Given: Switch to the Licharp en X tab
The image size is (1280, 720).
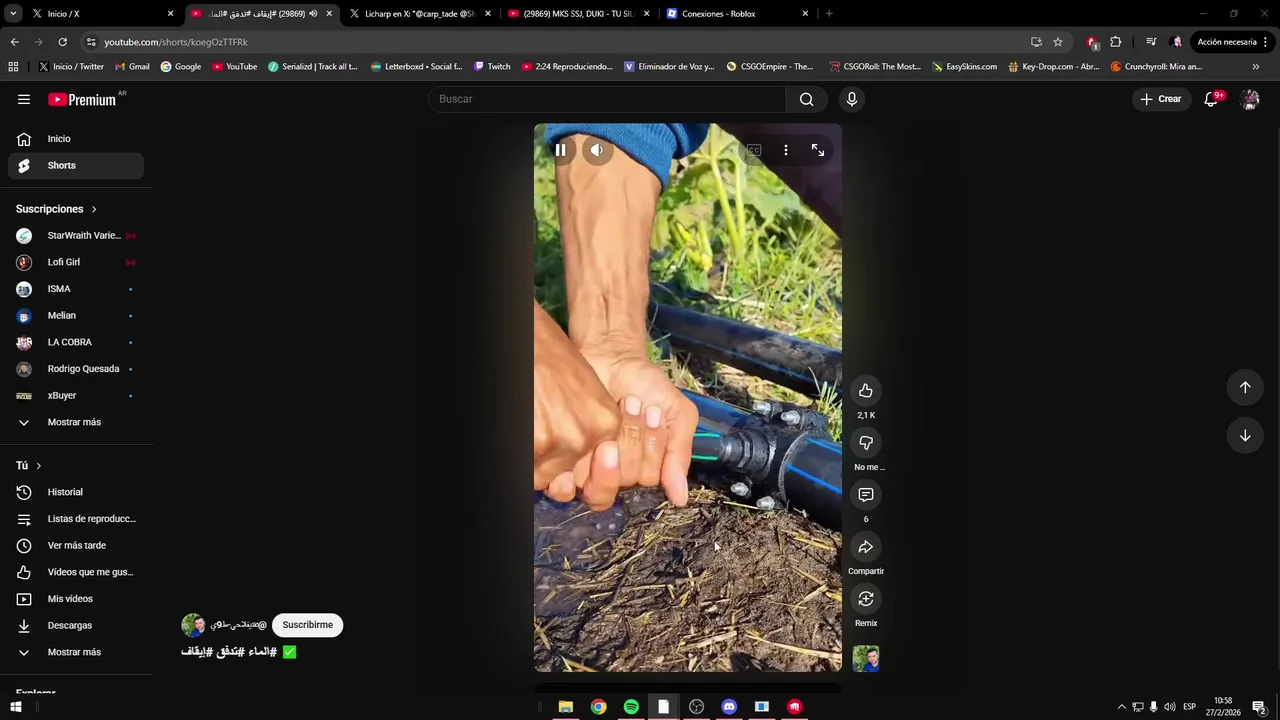Looking at the screenshot, I should pos(420,14).
